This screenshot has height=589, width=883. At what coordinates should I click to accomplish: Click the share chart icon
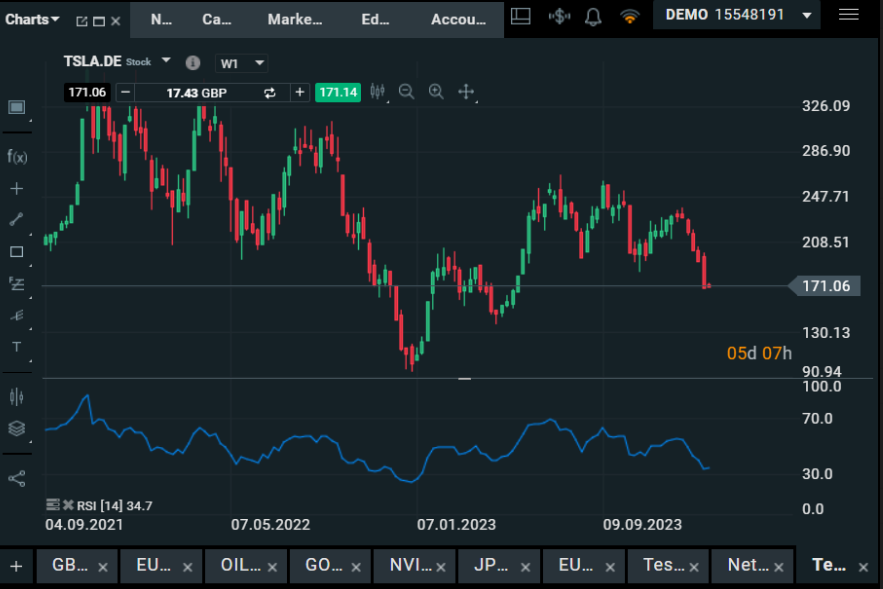coord(16,478)
